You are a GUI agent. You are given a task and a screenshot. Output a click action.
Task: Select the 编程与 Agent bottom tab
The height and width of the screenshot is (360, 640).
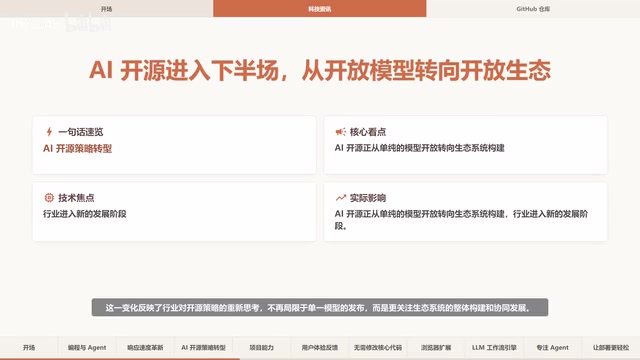tap(87, 347)
